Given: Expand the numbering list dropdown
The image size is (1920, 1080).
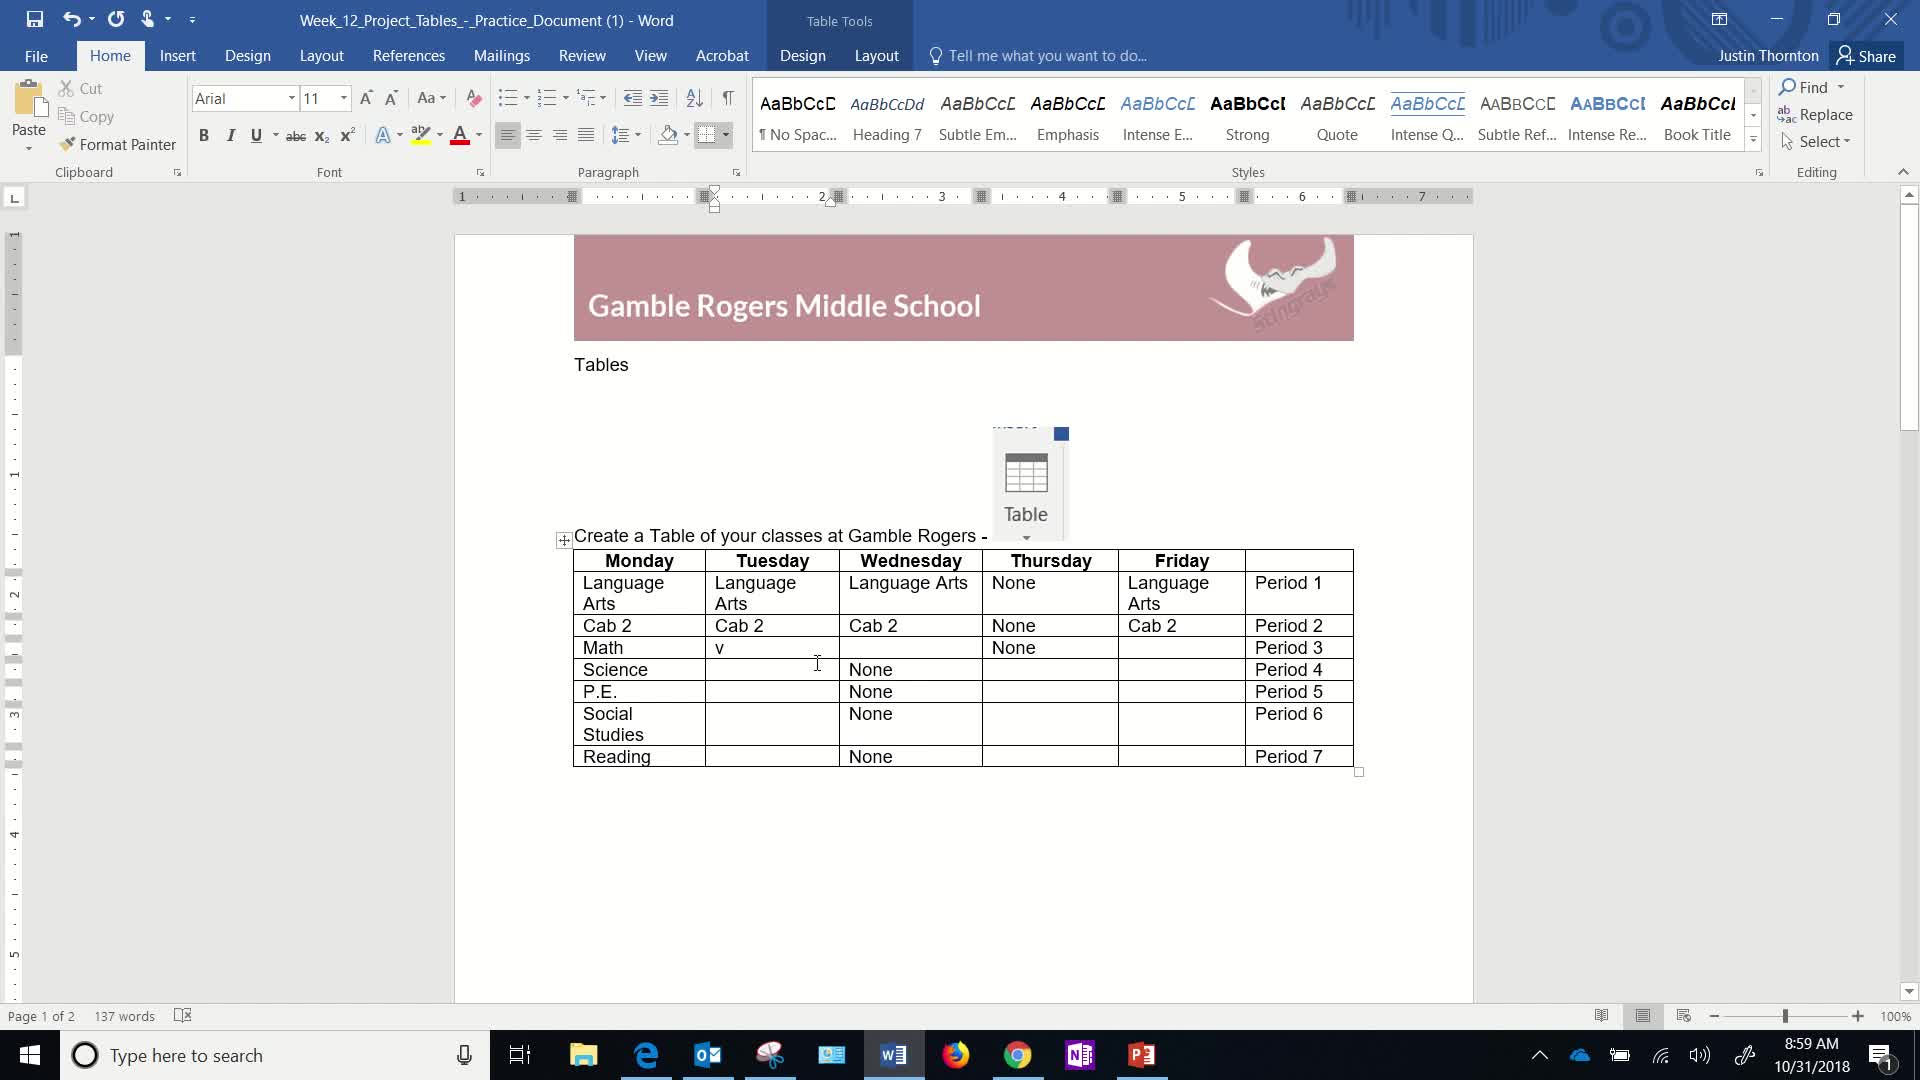Looking at the screenshot, I should [566, 98].
